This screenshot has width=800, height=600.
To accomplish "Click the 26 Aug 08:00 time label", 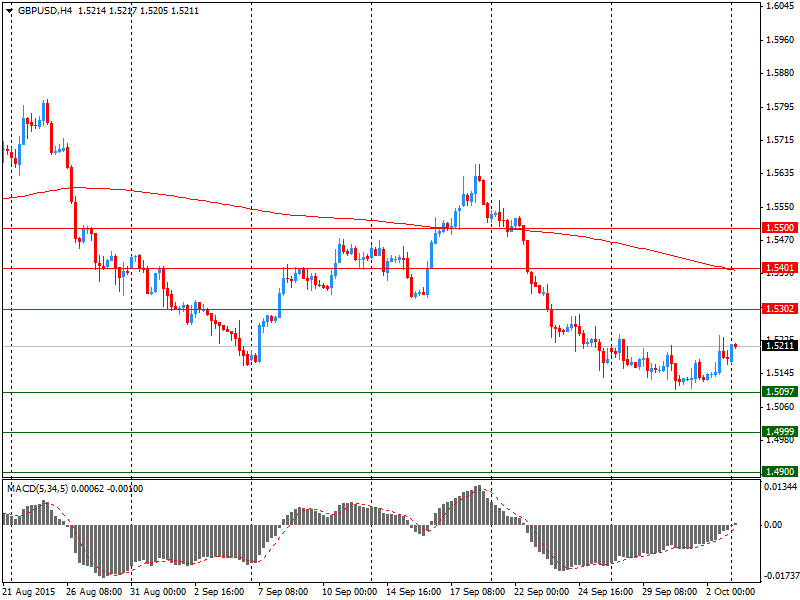I will (94, 592).
